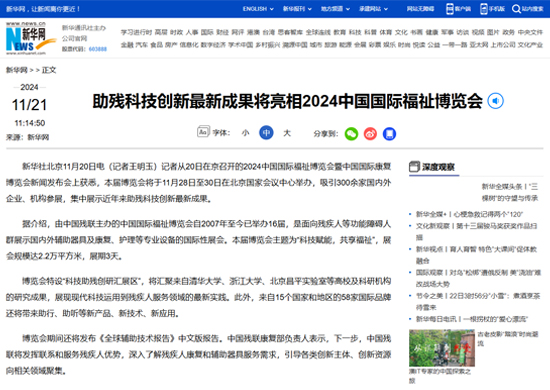550x390 pixels.
Task: Open the sidebar photo thumbnail
Action: point(442,348)
